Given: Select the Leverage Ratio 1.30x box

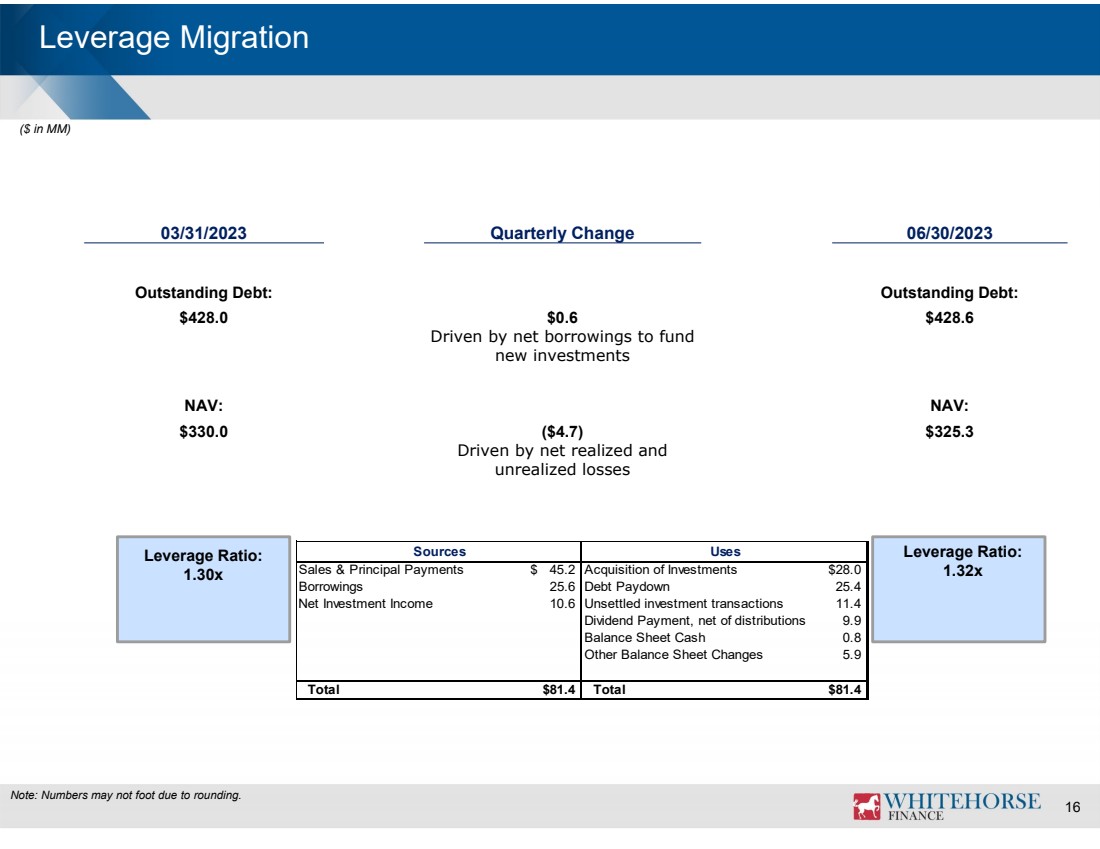Looking at the screenshot, I should click(x=204, y=587).
